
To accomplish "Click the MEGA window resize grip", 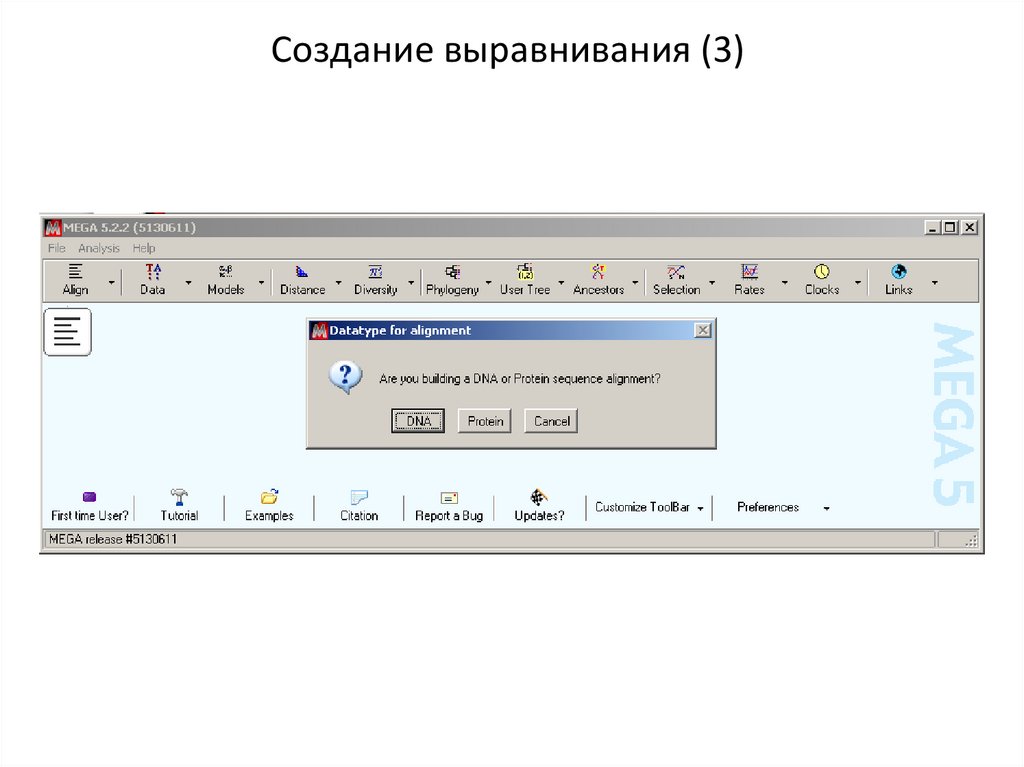I will tap(971, 540).
